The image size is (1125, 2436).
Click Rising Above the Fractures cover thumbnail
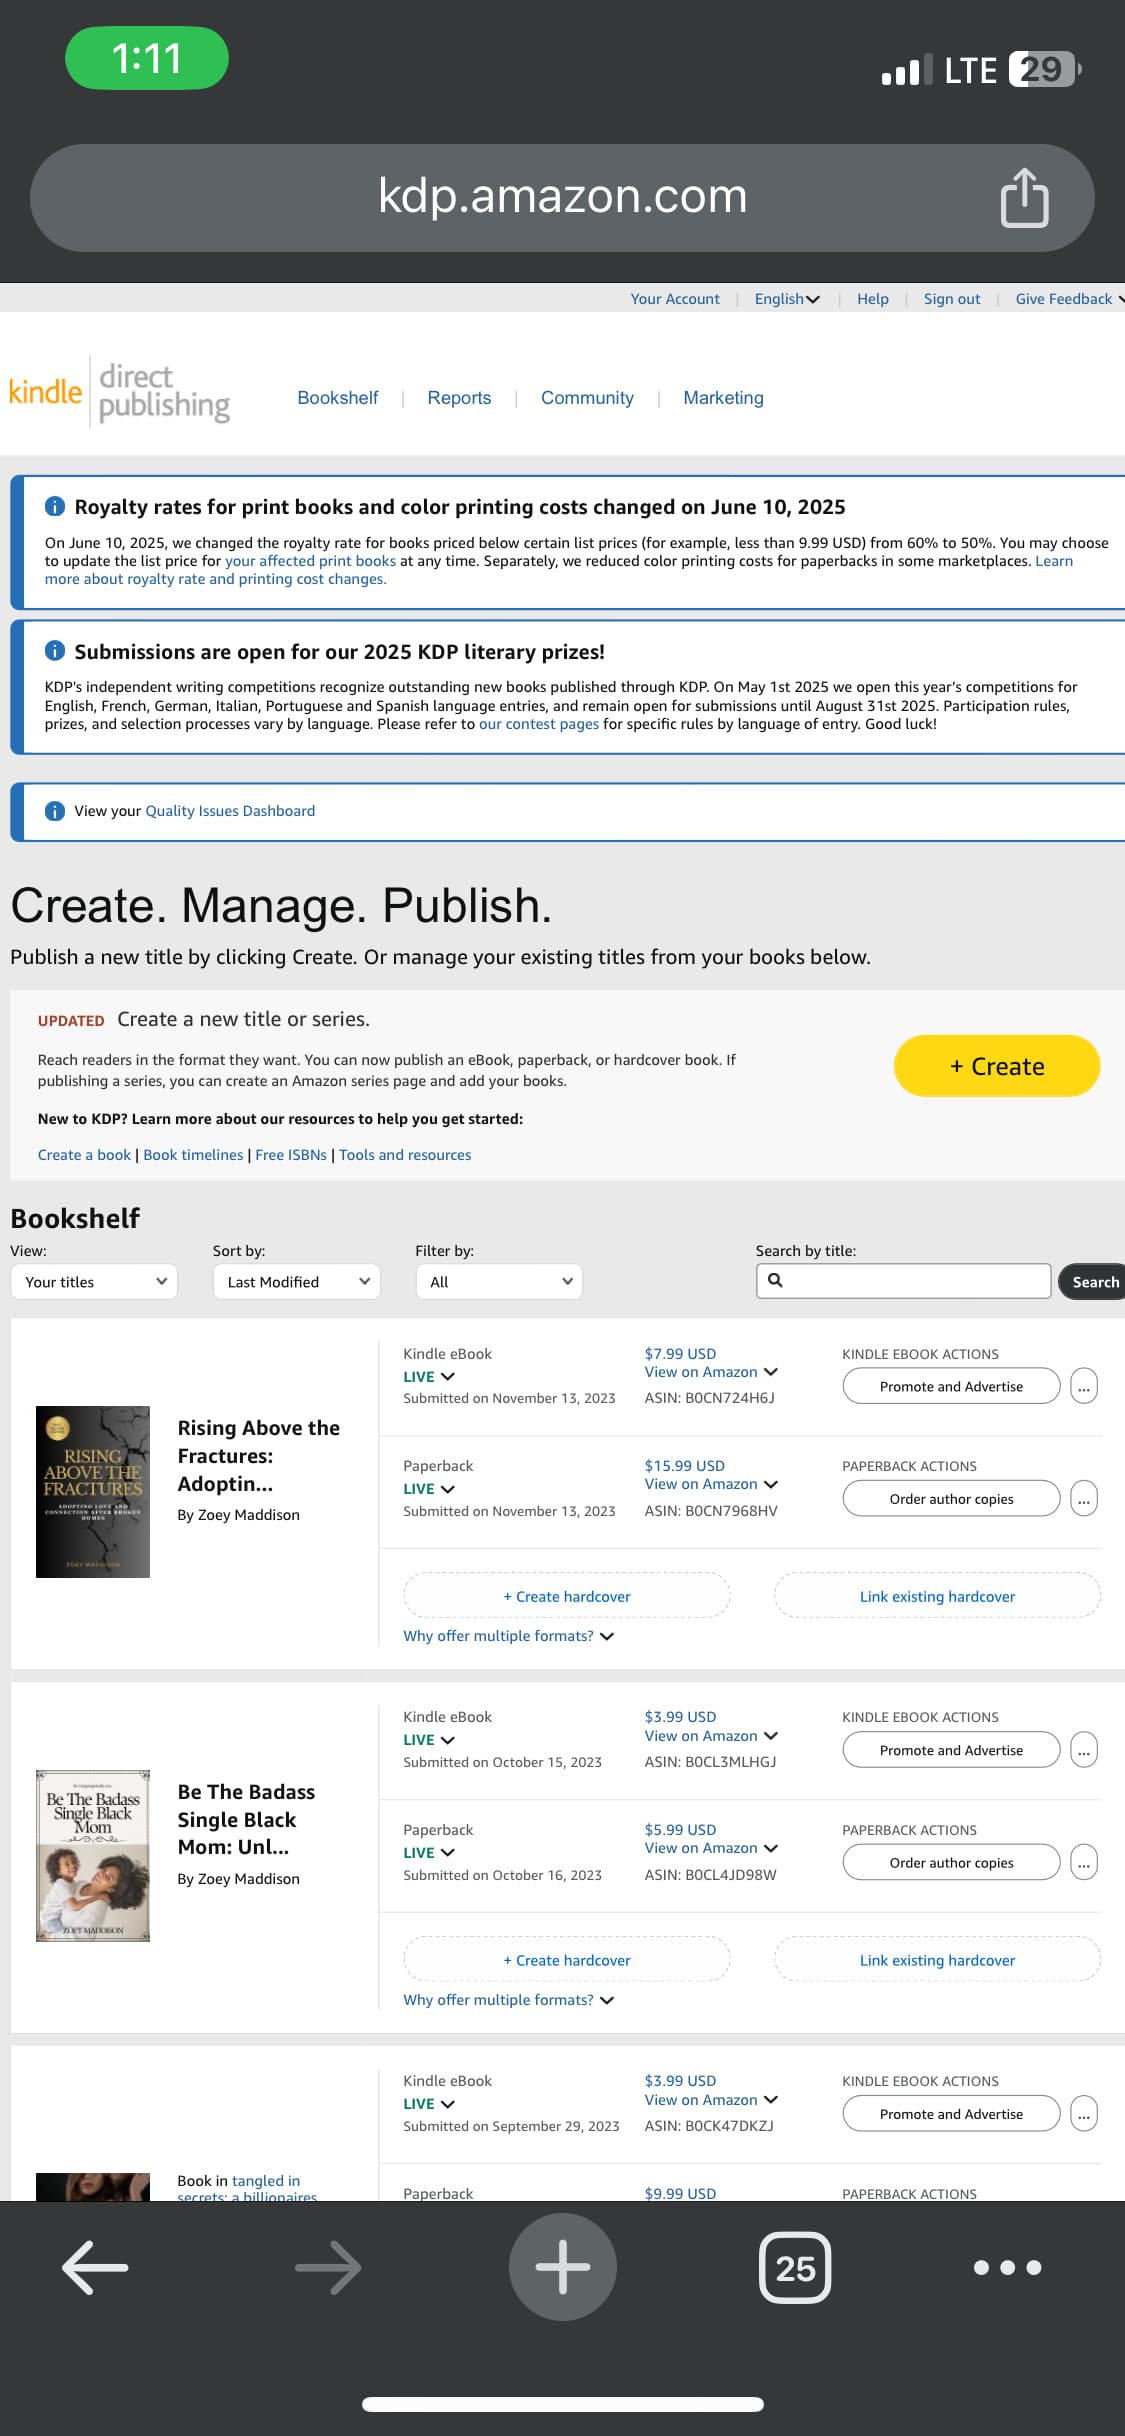93,1492
